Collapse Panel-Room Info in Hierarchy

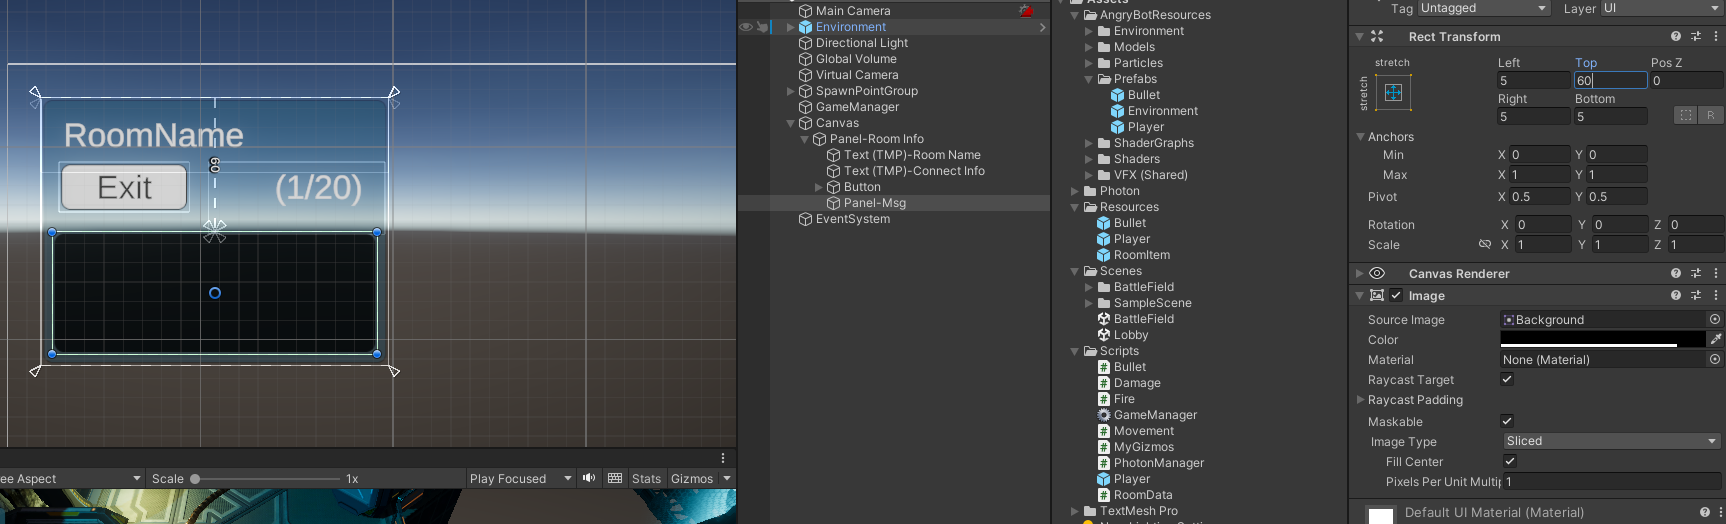click(x=804, y=139)
